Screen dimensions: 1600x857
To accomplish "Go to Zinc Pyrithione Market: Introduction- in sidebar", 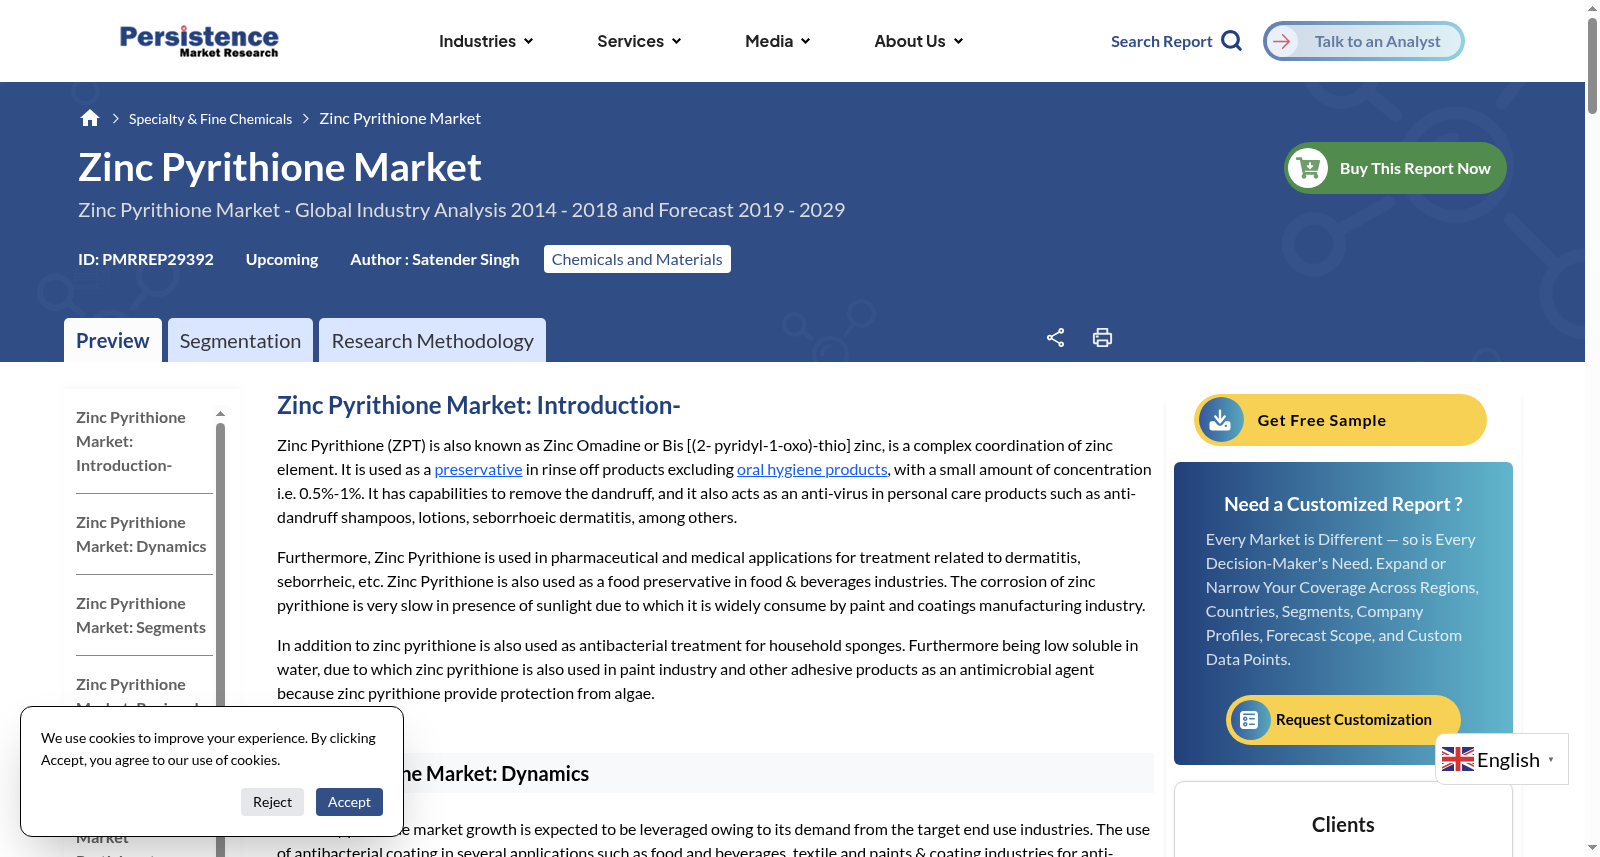I will click(144, 441).
